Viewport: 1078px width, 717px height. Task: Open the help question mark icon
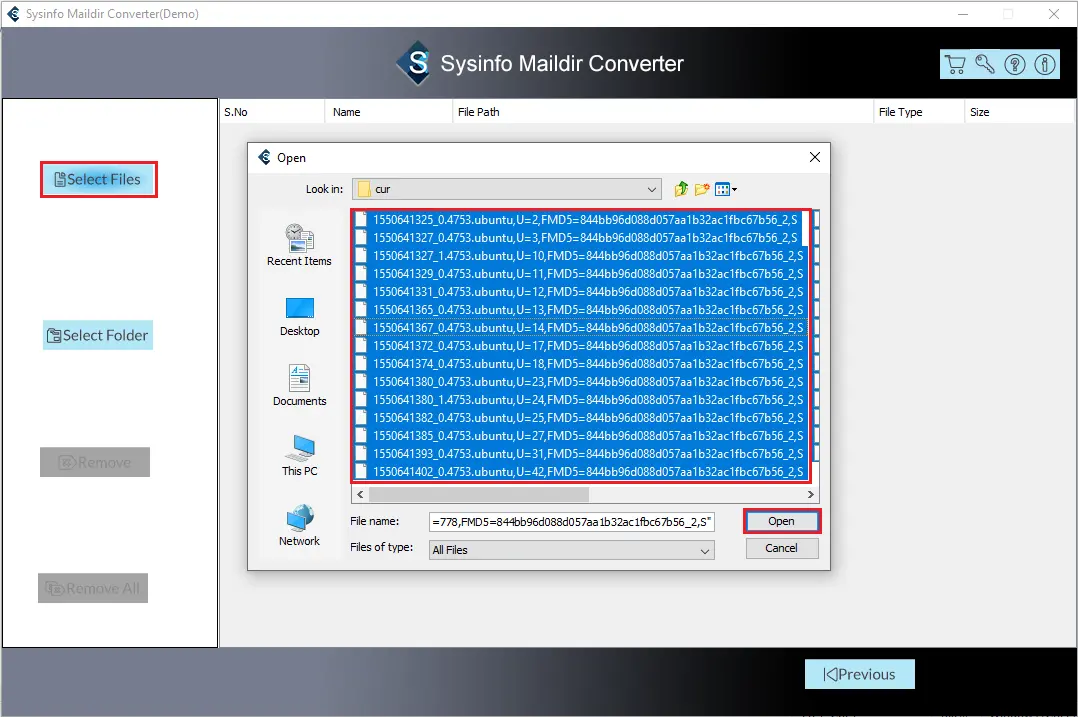pyautogui.click(x=1015, y=65)
